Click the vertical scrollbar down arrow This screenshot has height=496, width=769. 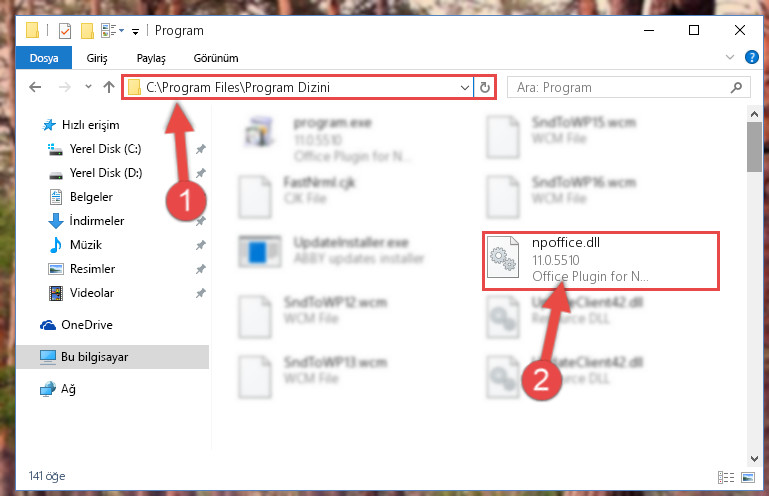click(x=754, y=459)
